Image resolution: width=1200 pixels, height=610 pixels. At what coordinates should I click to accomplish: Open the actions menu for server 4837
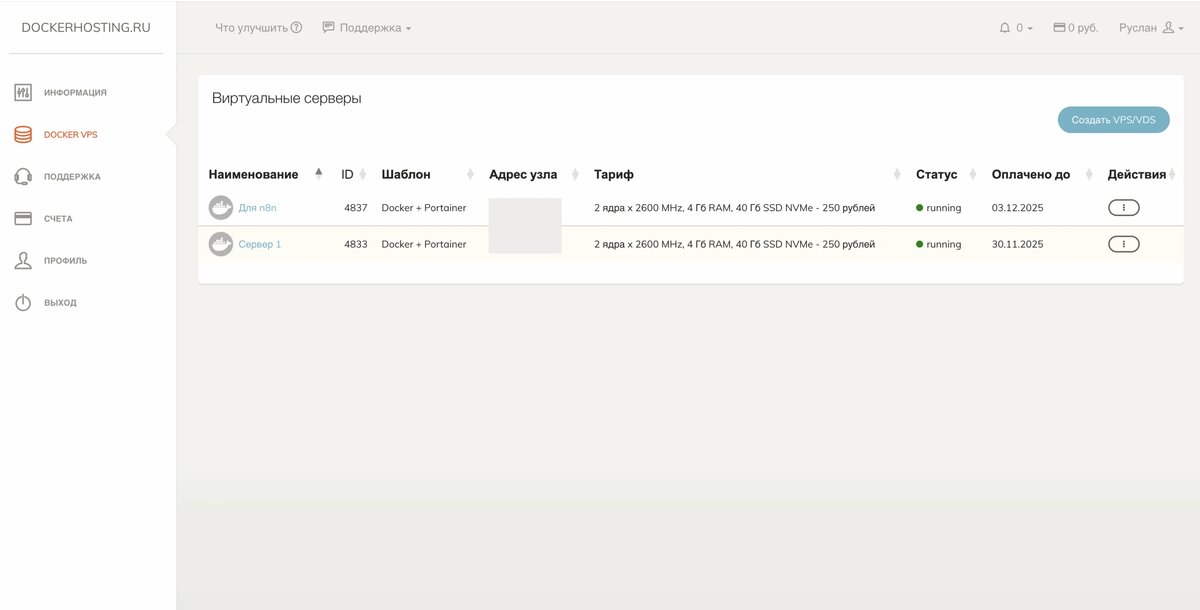pyautogui.click(x=1123, y=207)
